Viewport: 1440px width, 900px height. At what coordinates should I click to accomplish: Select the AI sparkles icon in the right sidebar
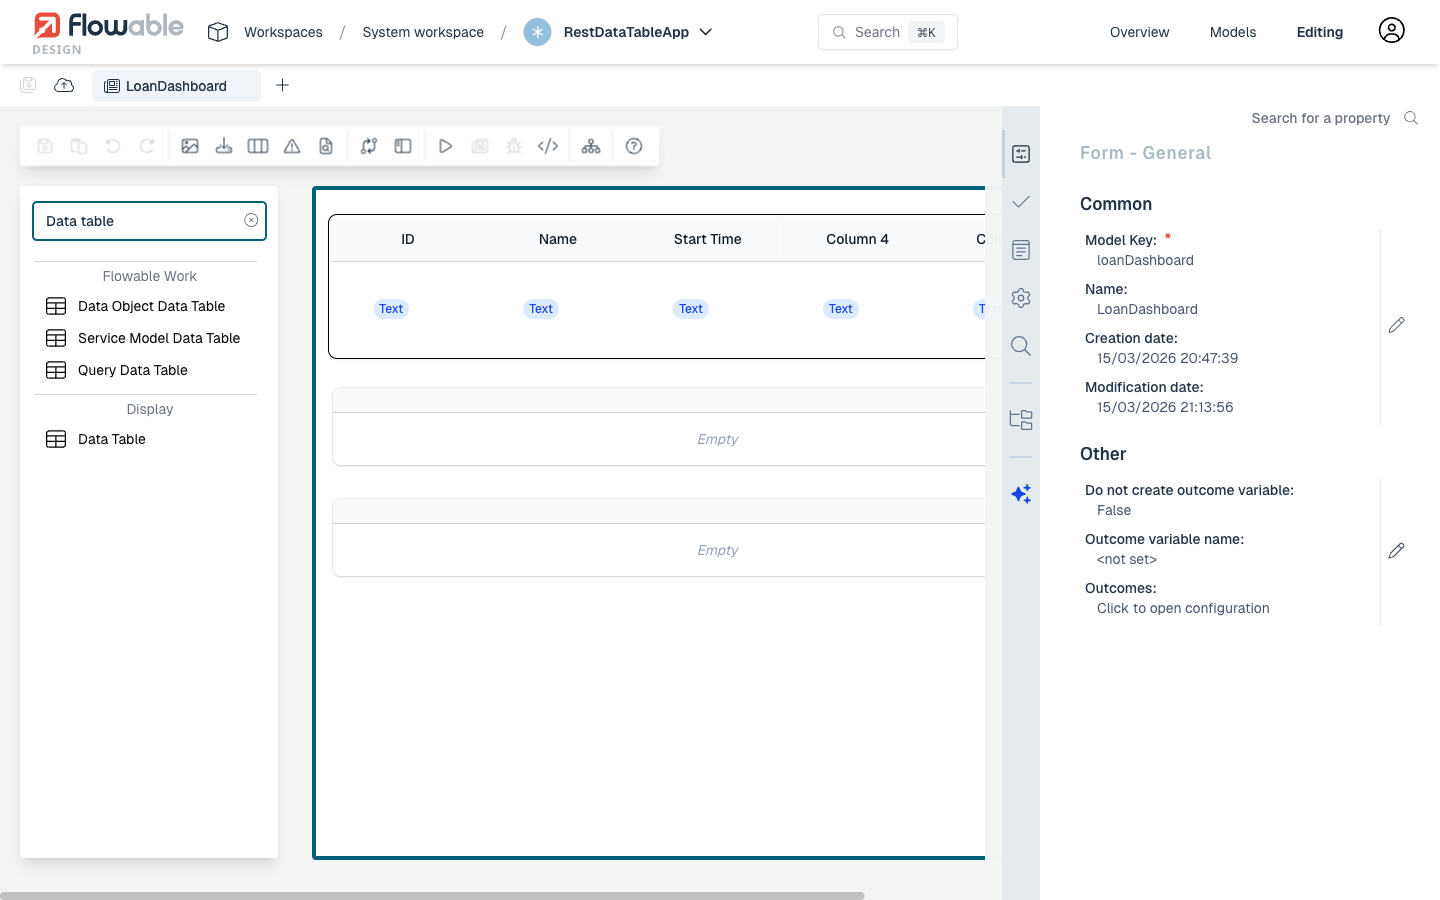pyautogui.click(x=1021, y=493)
